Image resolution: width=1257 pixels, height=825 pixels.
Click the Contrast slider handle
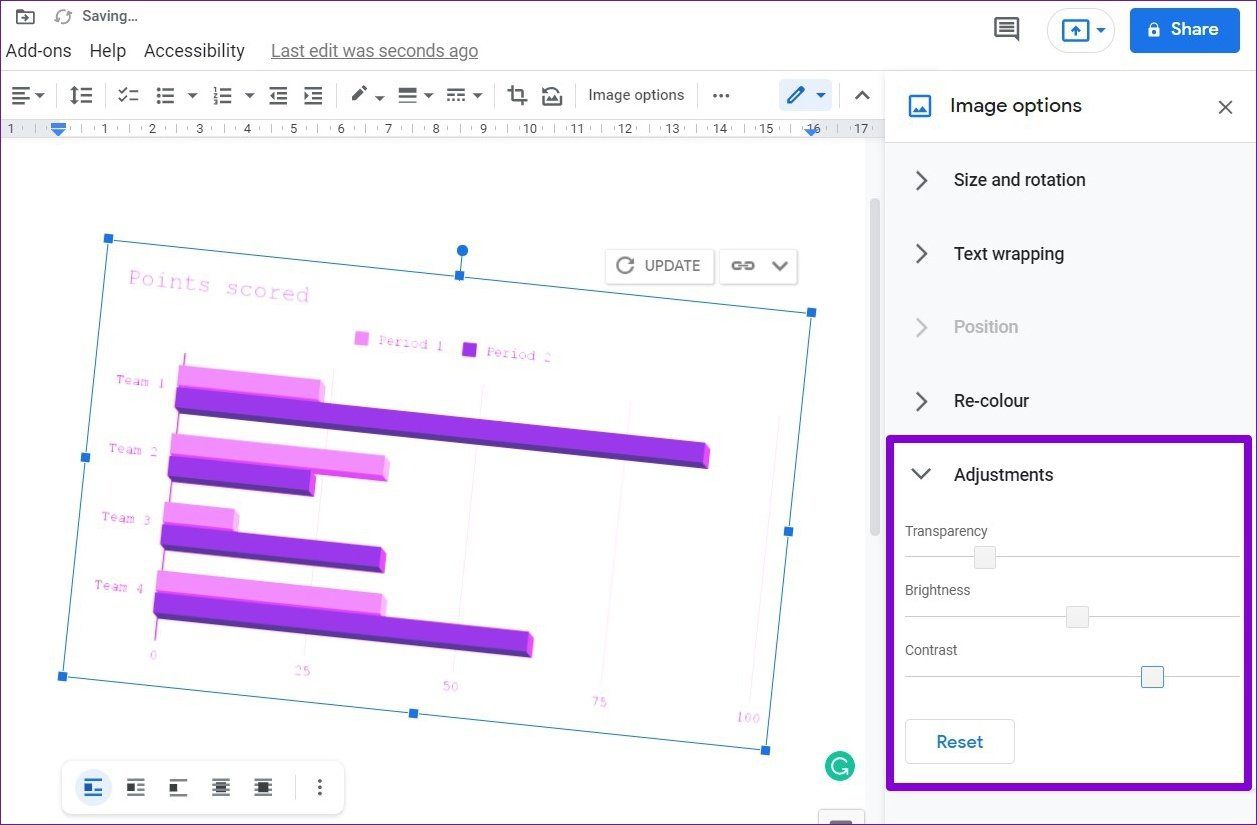click(x=1152, y=677)
